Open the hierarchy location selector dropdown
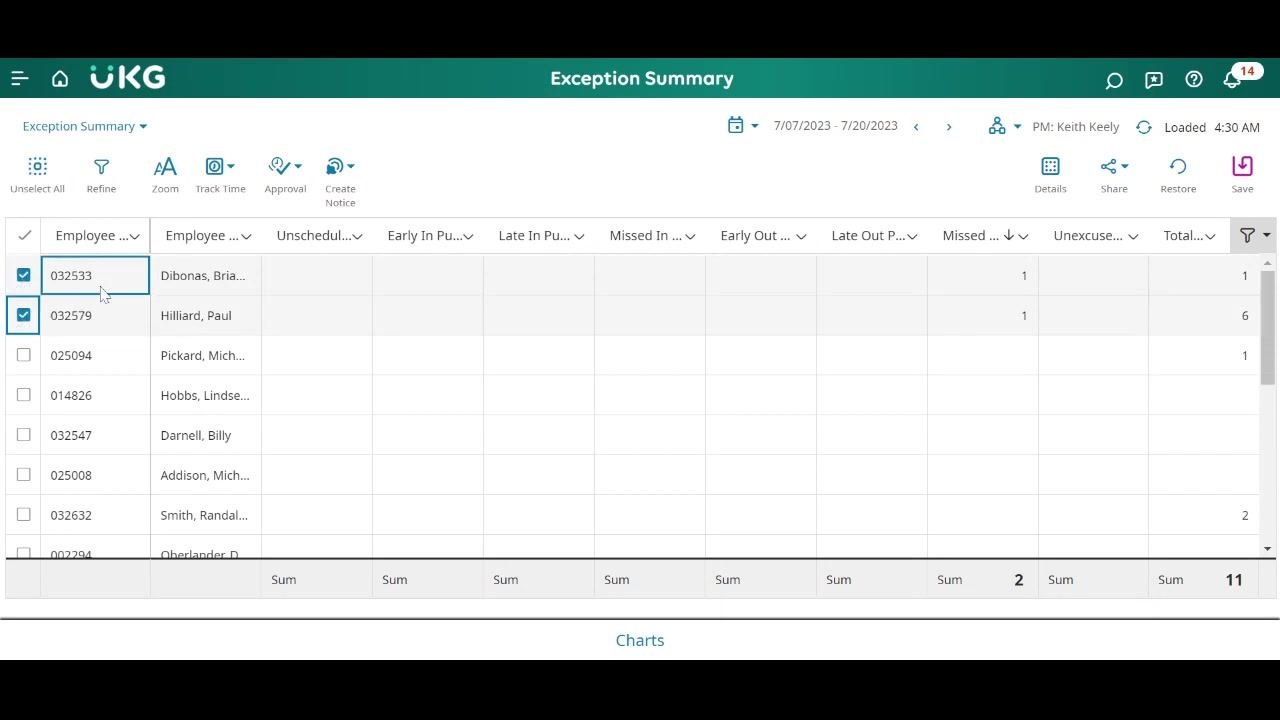 pyautogui.click(x=1005, y=126)
